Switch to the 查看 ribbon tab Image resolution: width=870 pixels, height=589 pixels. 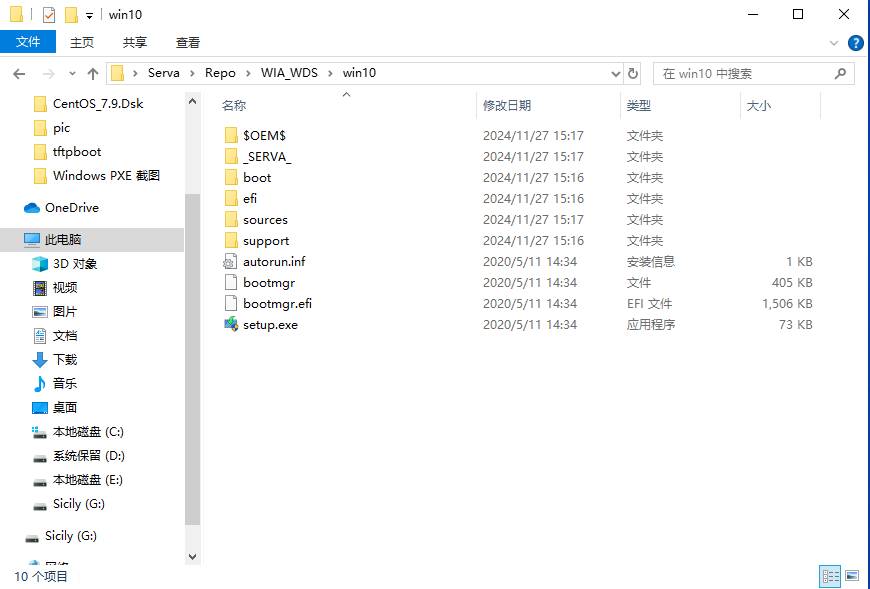[x=188, y=42]
